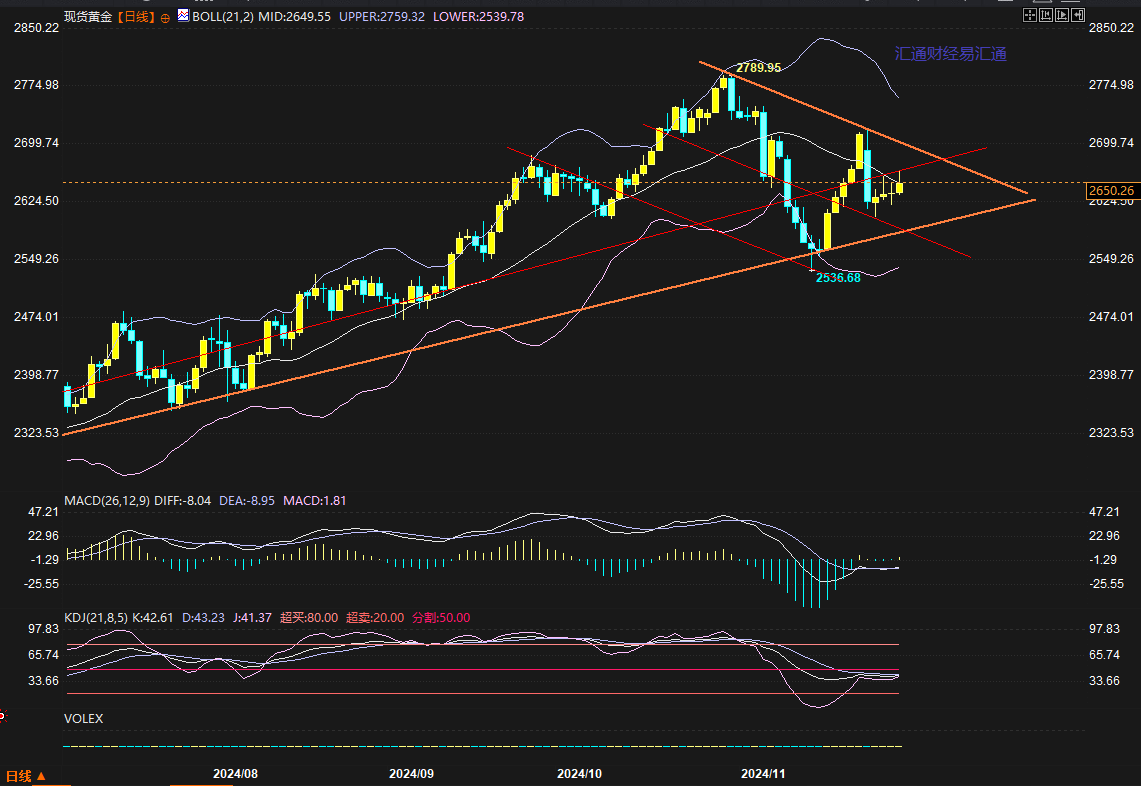This screenshot has height=786, width=1141.
Task: Click the DIFF:-8.04 reading
Action: (183, 501)
